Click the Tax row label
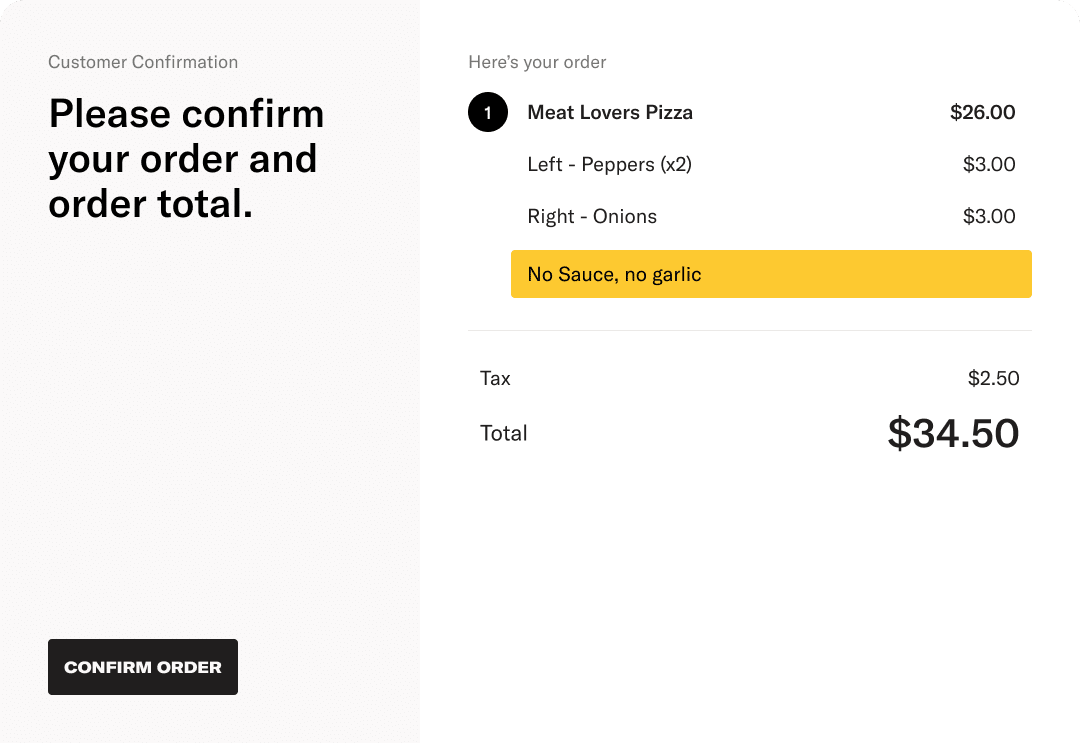This screenshot has height=743, width=1080. (x=495, y=378)
